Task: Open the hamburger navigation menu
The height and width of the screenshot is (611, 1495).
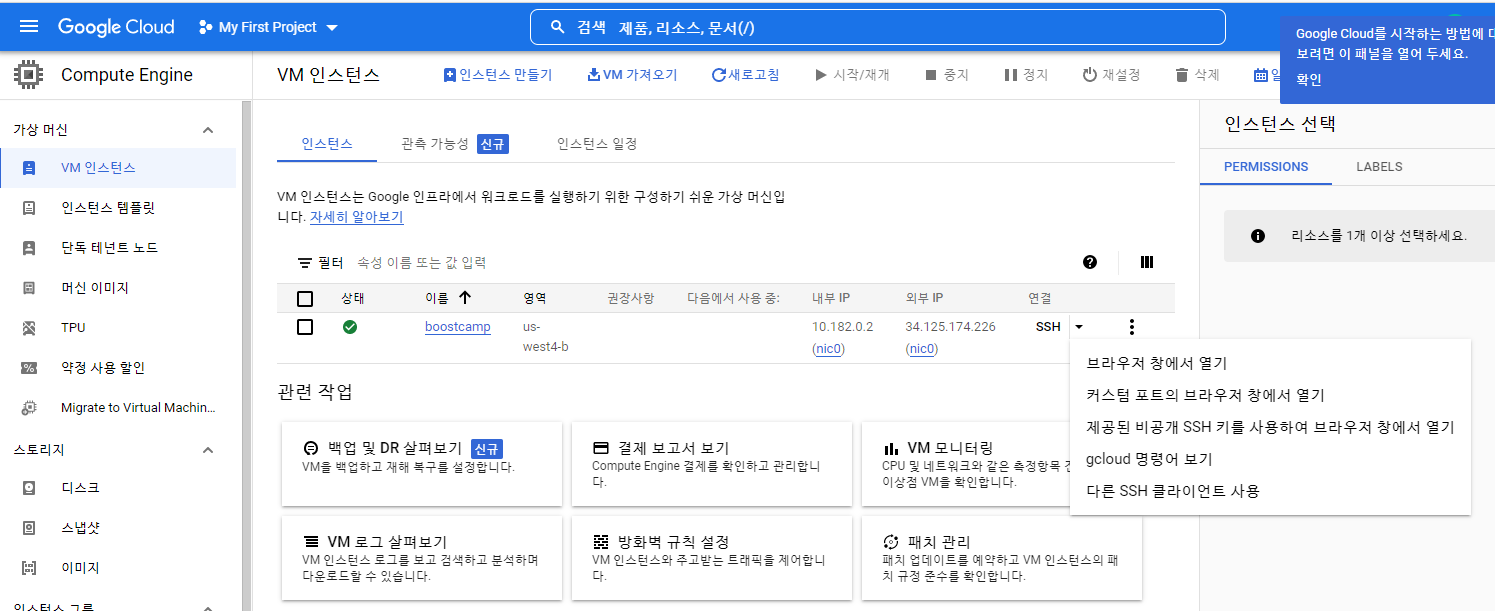Action: 29,27
